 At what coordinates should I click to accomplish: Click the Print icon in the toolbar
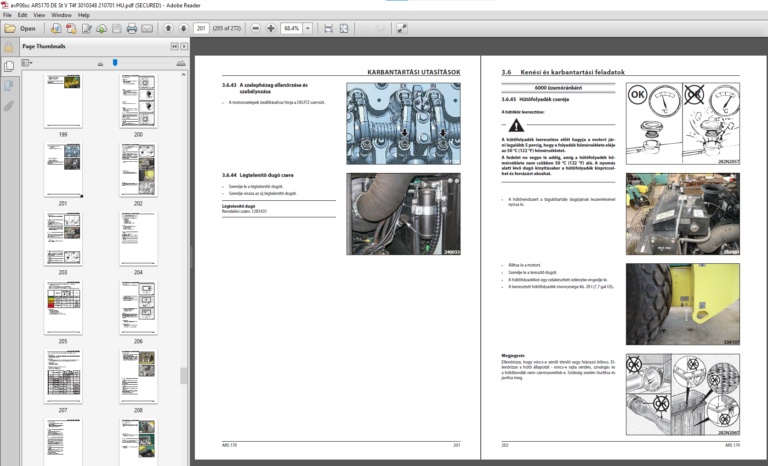(133, 28)
